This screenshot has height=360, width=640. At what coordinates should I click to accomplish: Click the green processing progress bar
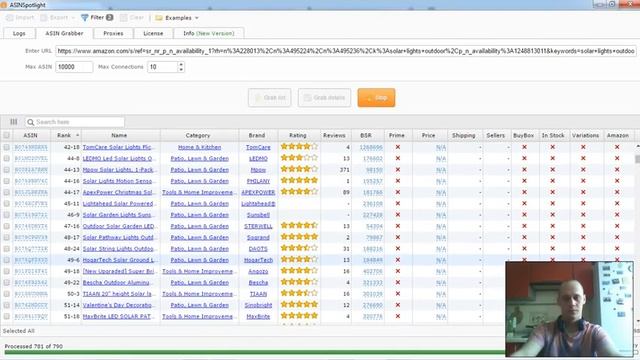coord(255,352)
